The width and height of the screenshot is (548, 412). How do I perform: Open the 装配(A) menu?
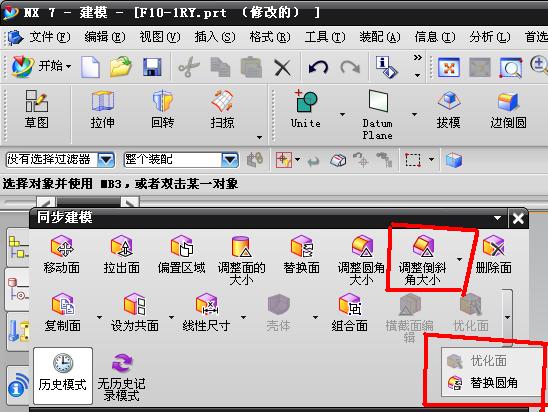(x=380, y=37)
